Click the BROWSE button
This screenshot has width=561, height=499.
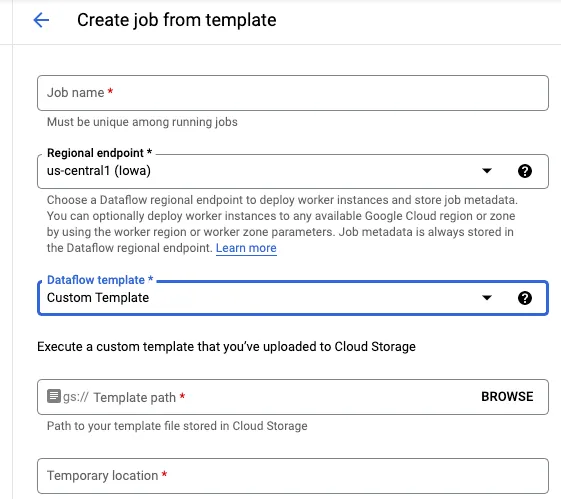(507, 396)
